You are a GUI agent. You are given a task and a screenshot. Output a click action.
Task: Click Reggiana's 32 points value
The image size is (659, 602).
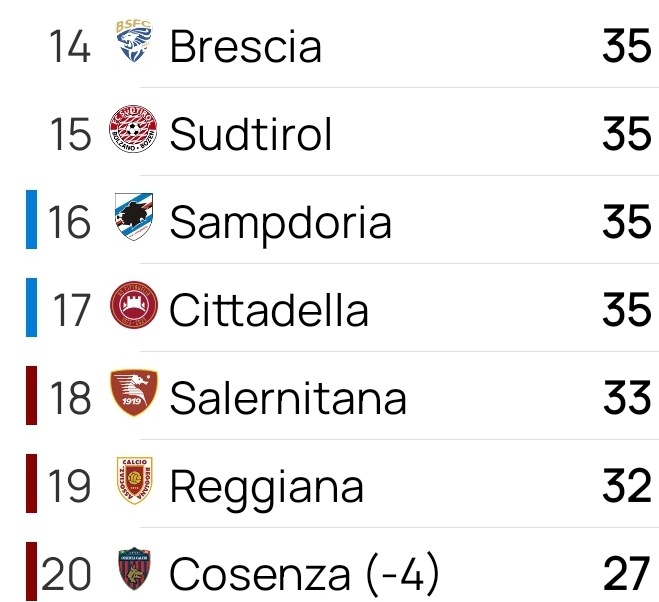627,486
